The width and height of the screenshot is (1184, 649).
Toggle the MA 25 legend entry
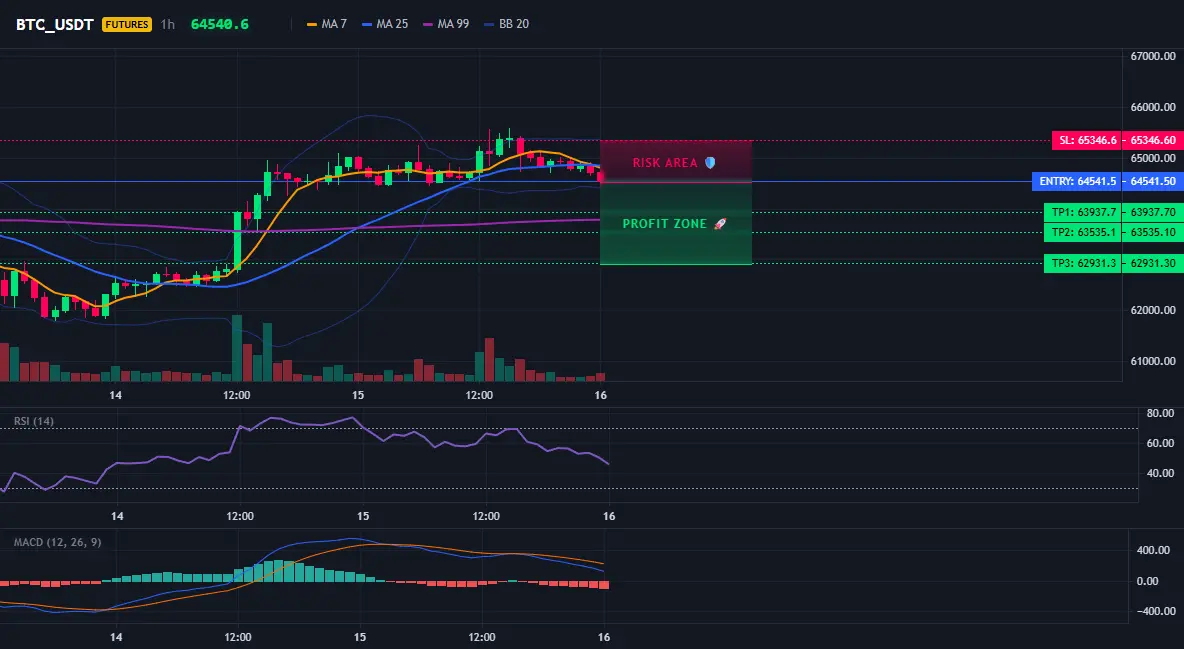pos(385,24)
